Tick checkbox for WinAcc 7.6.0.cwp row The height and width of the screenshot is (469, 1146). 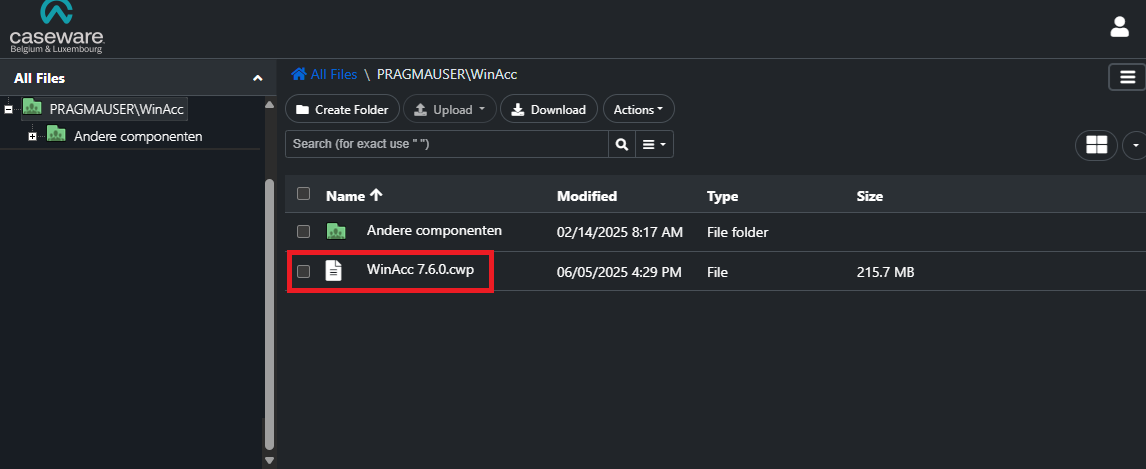303,272
